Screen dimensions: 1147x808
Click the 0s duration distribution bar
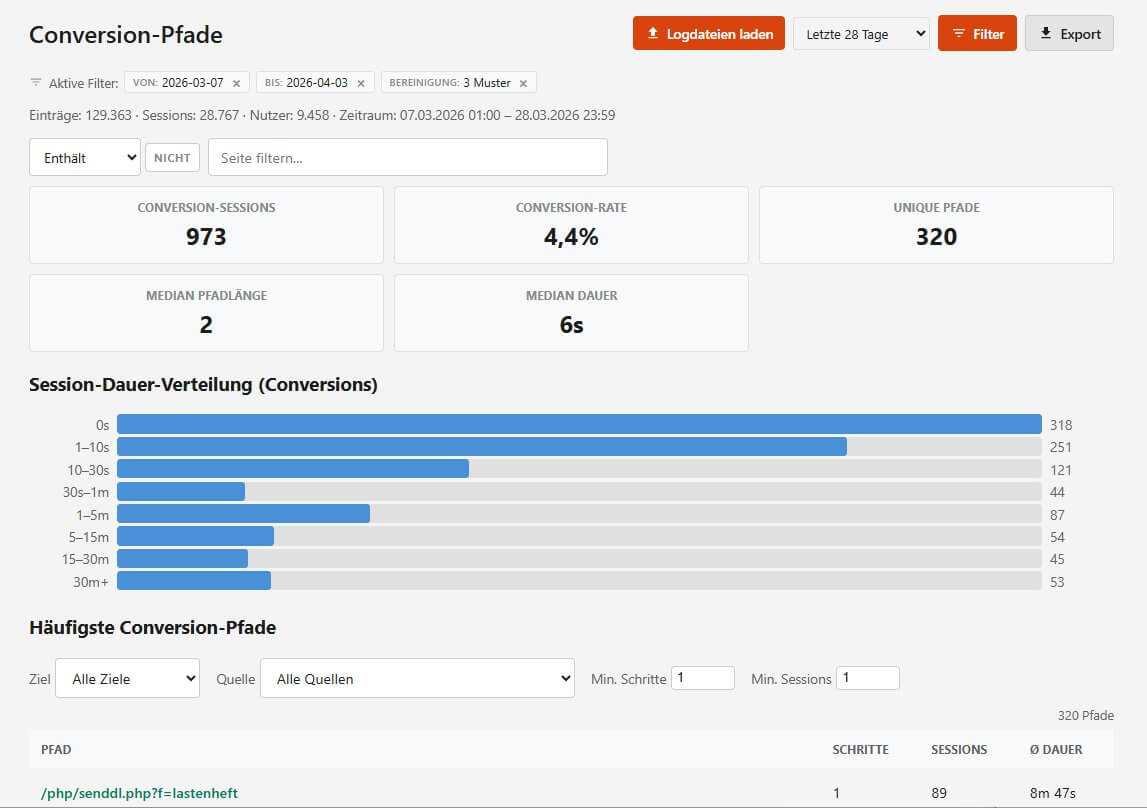(579, 425)
